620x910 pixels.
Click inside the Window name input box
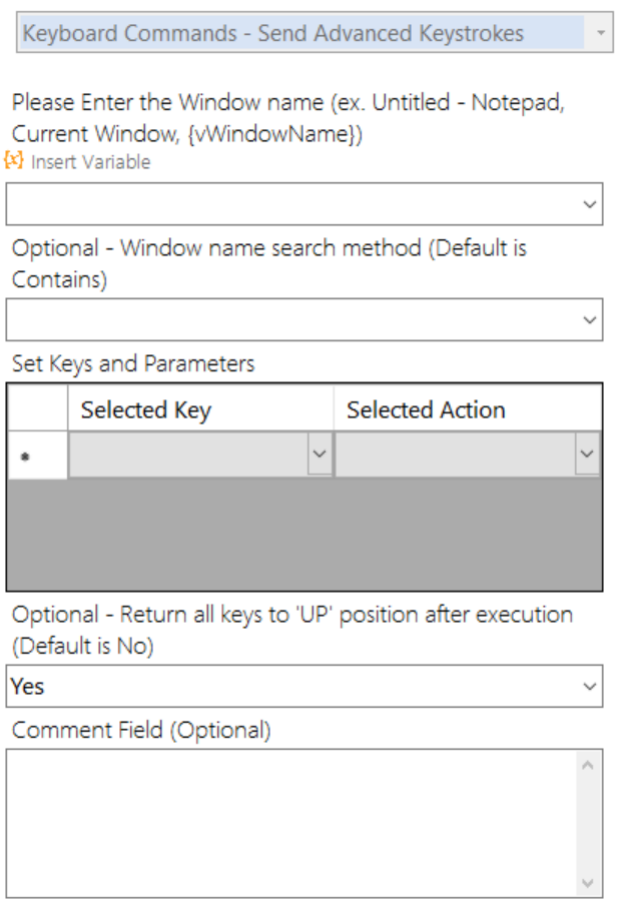pyautogui.click(x=290, y=204)
